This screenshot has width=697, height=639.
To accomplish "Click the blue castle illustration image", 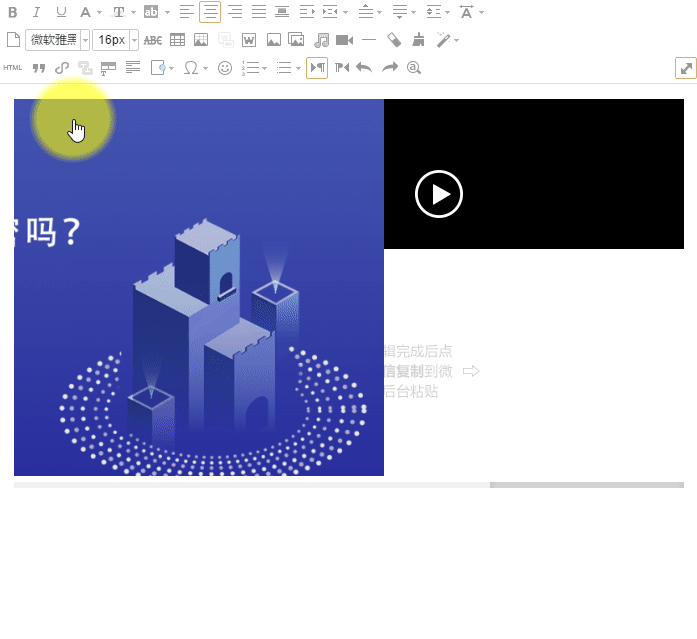I will pos(200,300).
